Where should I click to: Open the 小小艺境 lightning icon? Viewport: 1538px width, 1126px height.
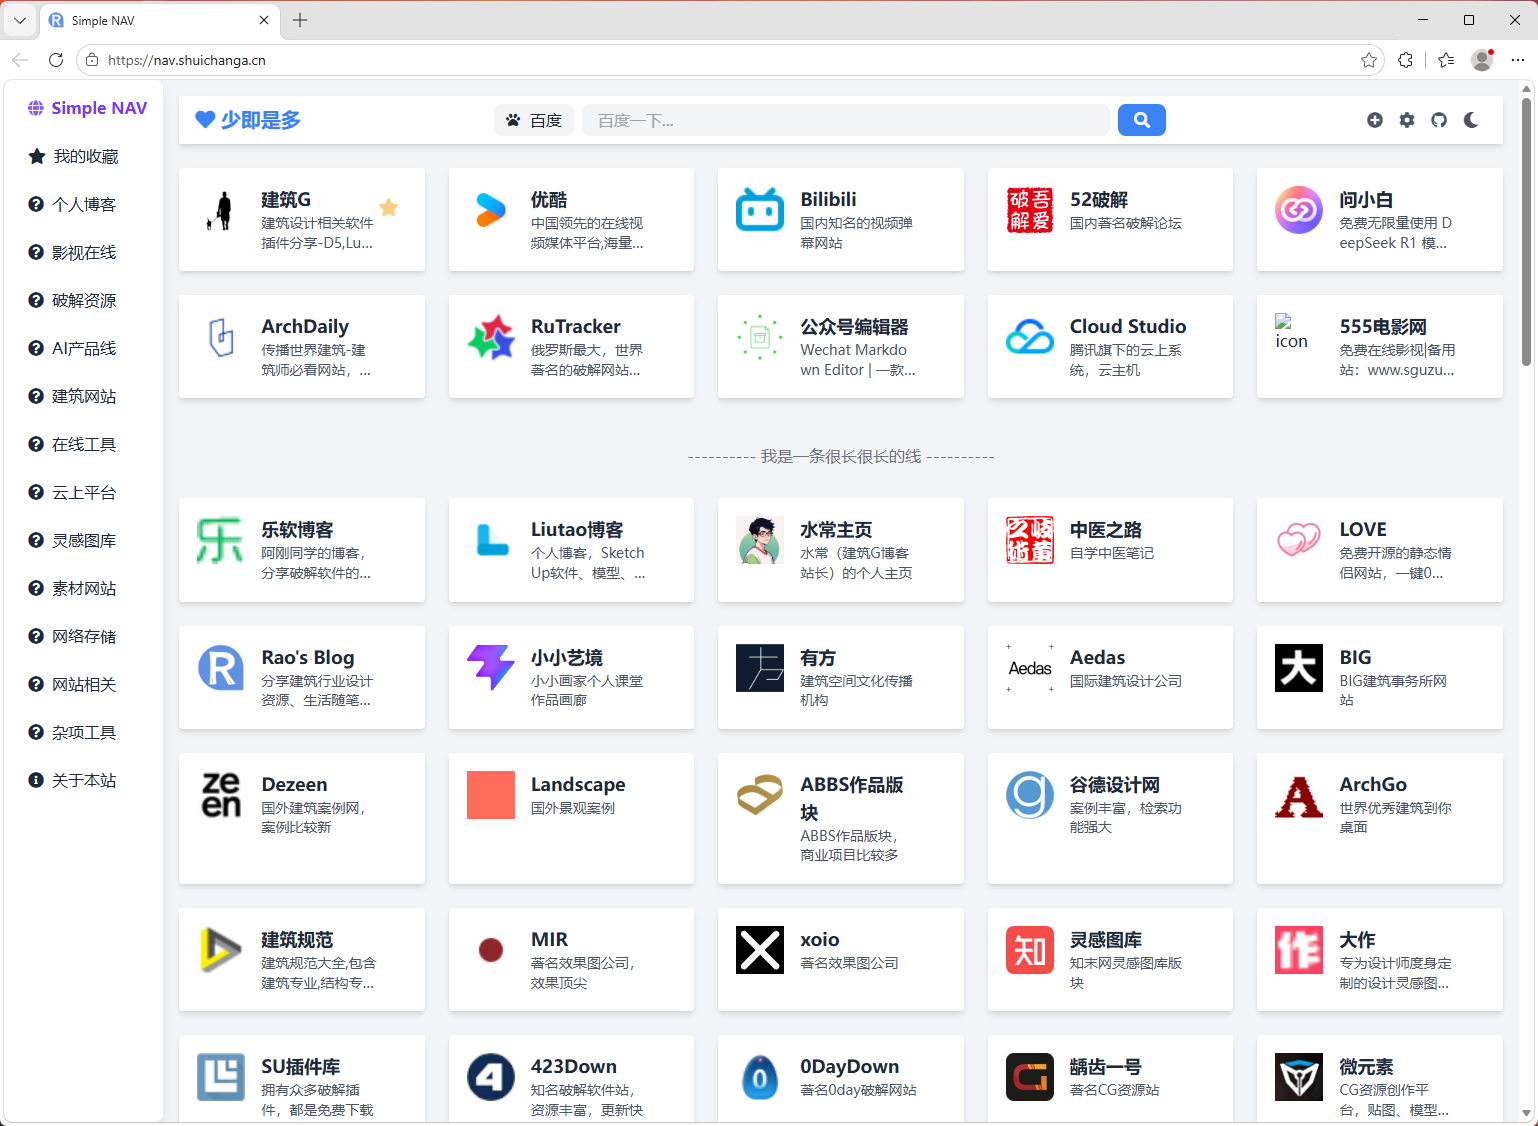pyautogui.click(x=491, y=668)
